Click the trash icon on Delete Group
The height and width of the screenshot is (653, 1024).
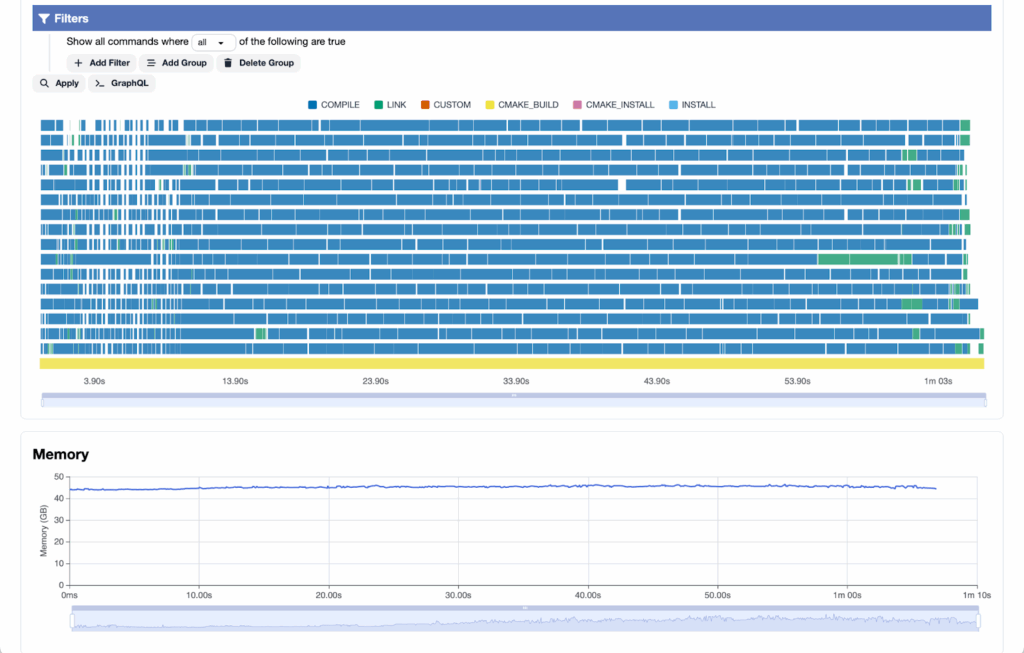coord(228,63)
